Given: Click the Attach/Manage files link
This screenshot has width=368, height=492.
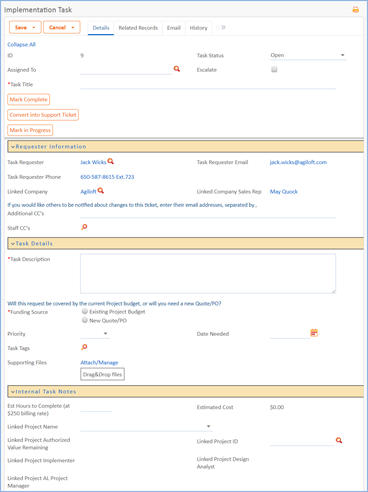Looking at the screenshot, I should (99, 363).
